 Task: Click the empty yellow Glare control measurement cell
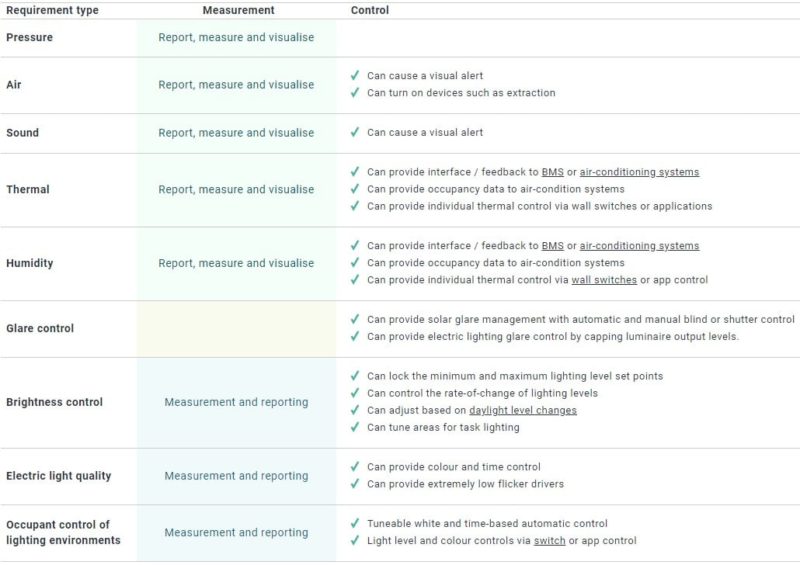[236, 329]
